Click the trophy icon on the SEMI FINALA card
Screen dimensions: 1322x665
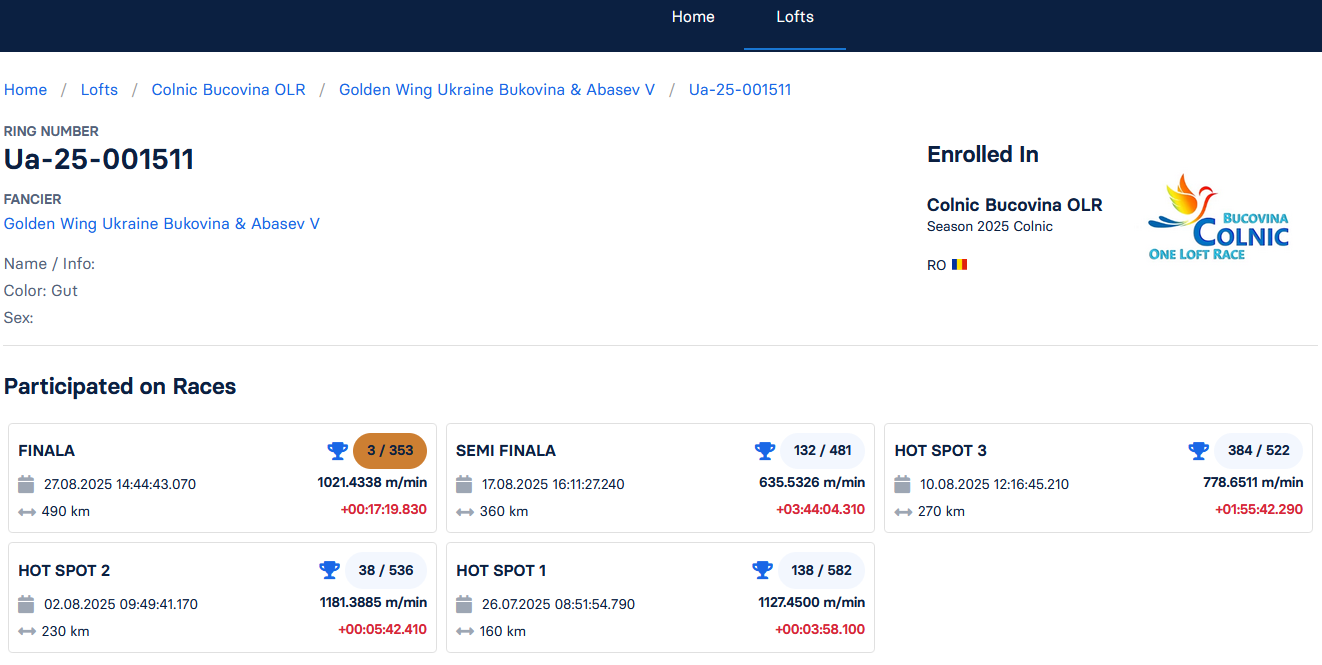pos(765,450)
